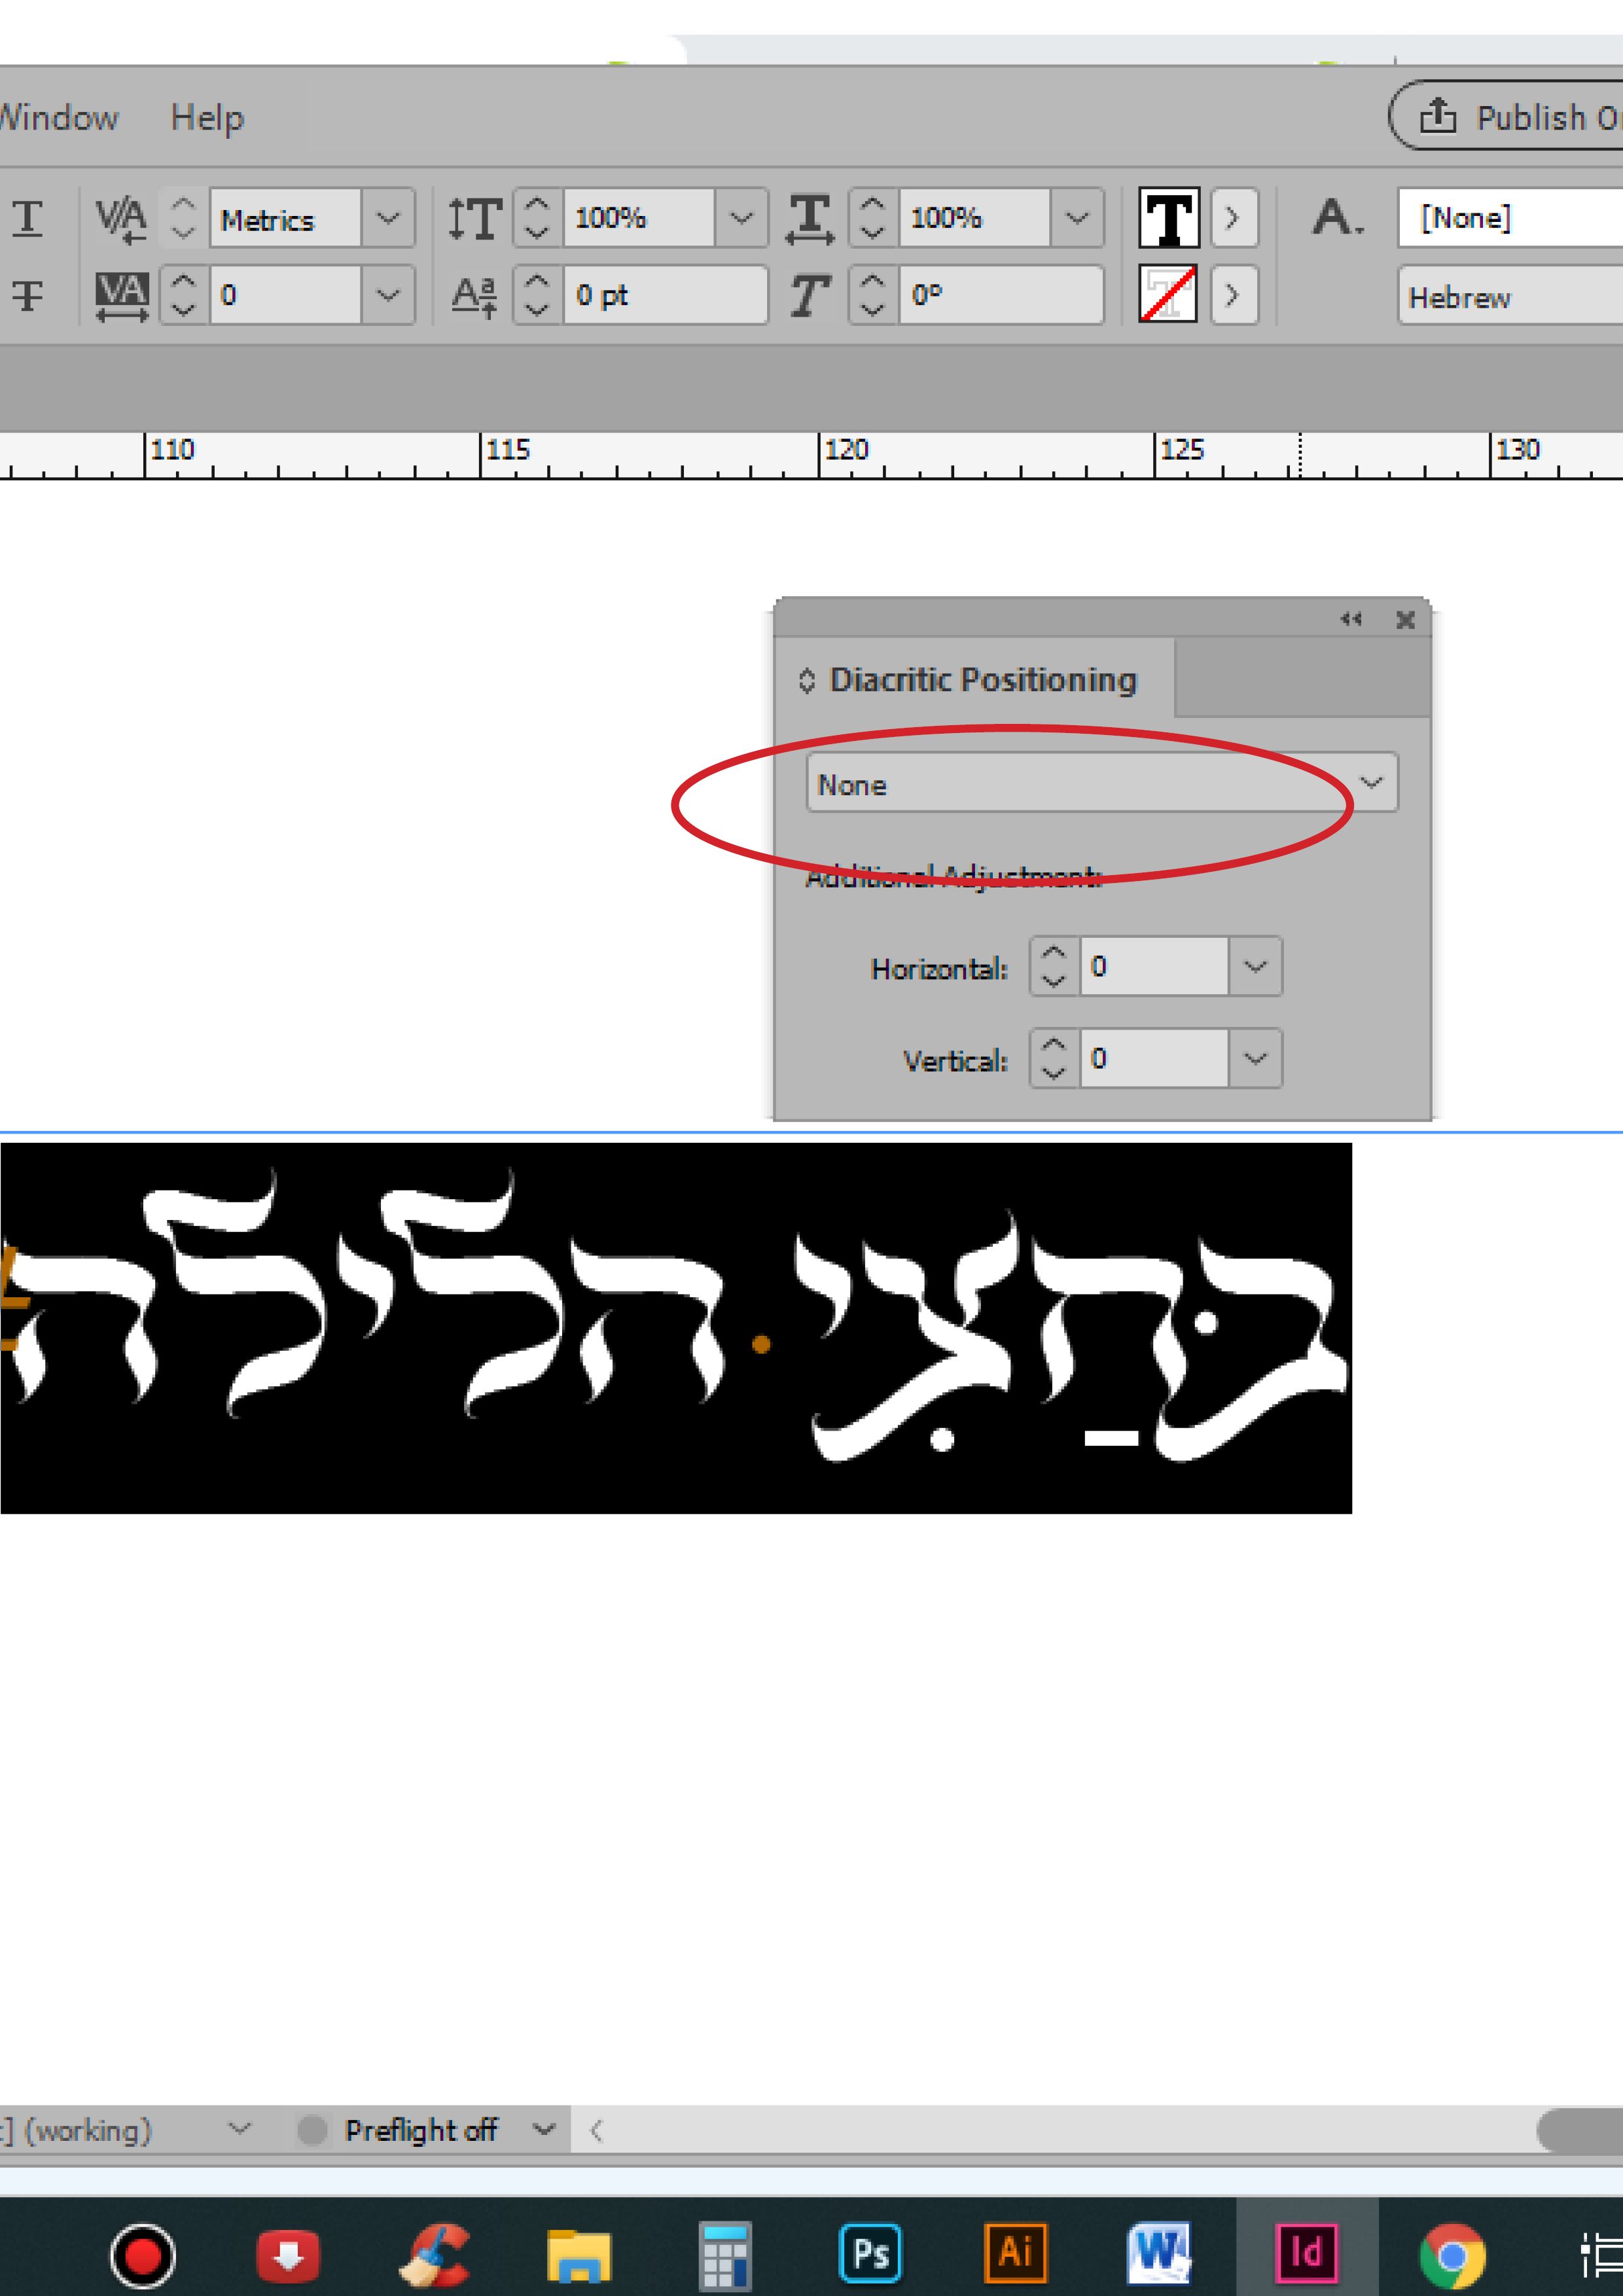Screen dimensions: 1623x2296
Task: Open the Preflight off dropdown menu
Action: [x=543, y=2129]
